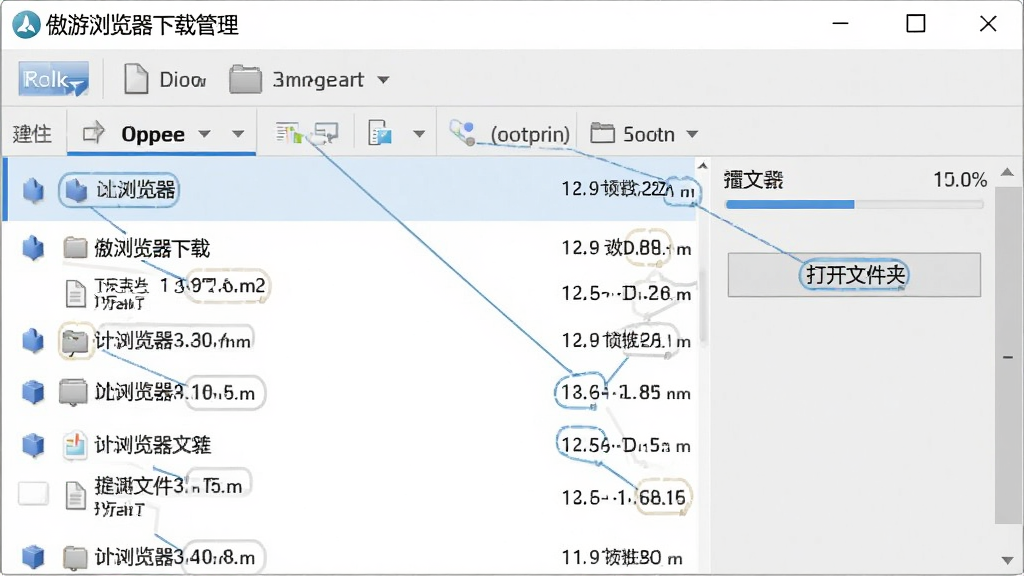Click the folder icon on the 浏览器3.40 row
The width and height of the screenshot is (1024, 576).
click(x=75, y=557)
